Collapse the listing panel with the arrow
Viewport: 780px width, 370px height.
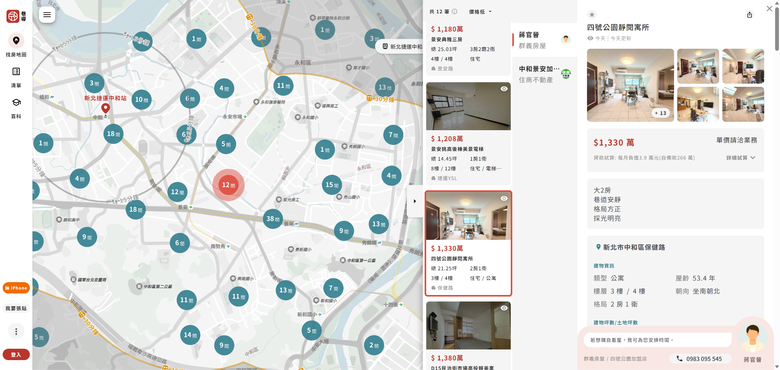[x=415, y=201]
